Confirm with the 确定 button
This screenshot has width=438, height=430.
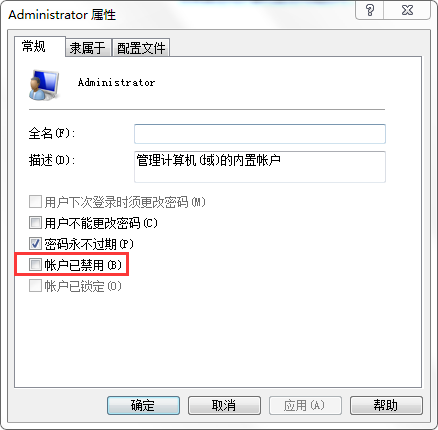coord(143,405)
